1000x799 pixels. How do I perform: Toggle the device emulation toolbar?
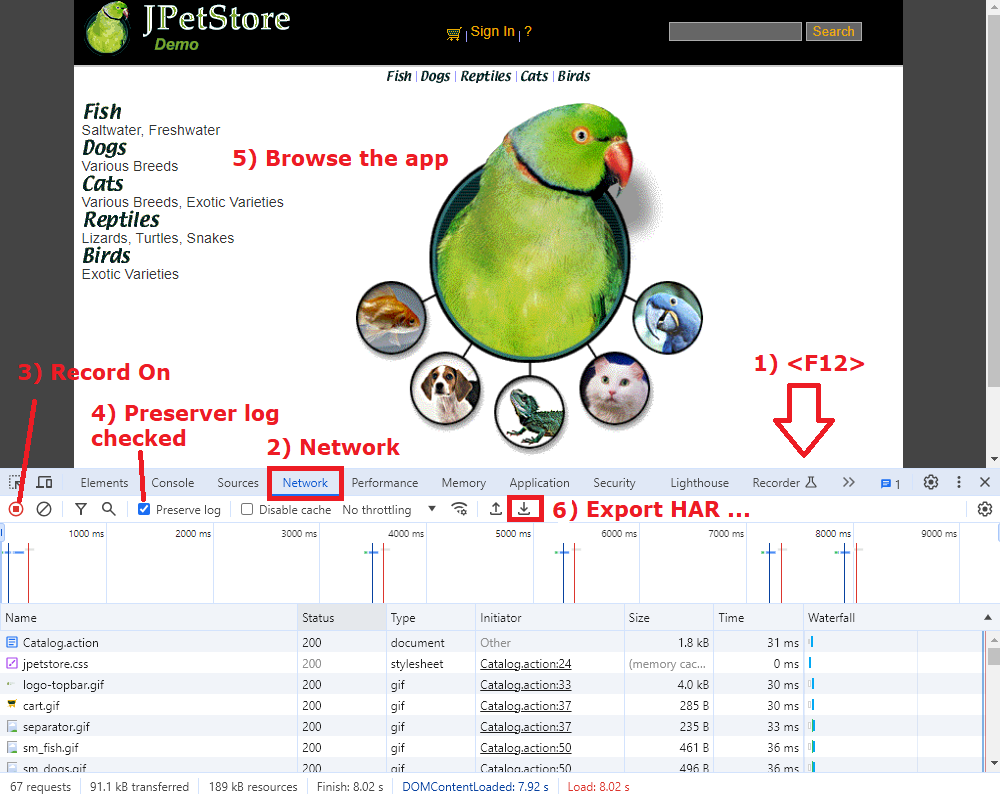[x=44, y=482]
